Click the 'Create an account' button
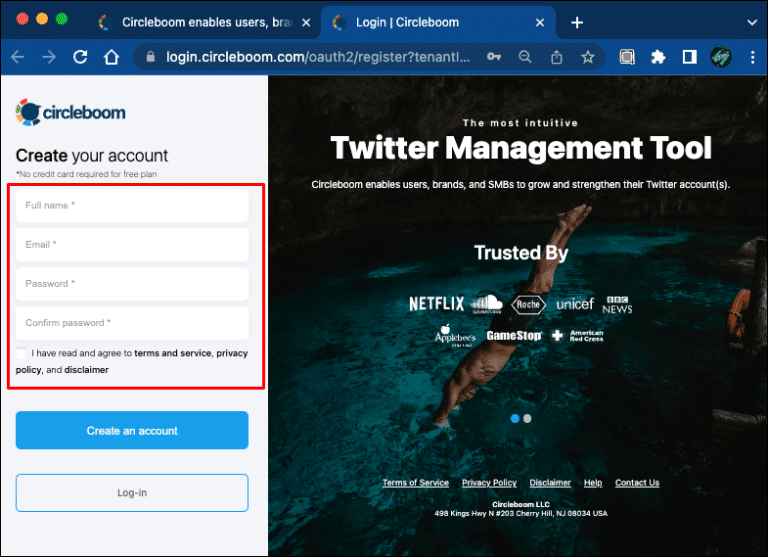 point(132,430)
